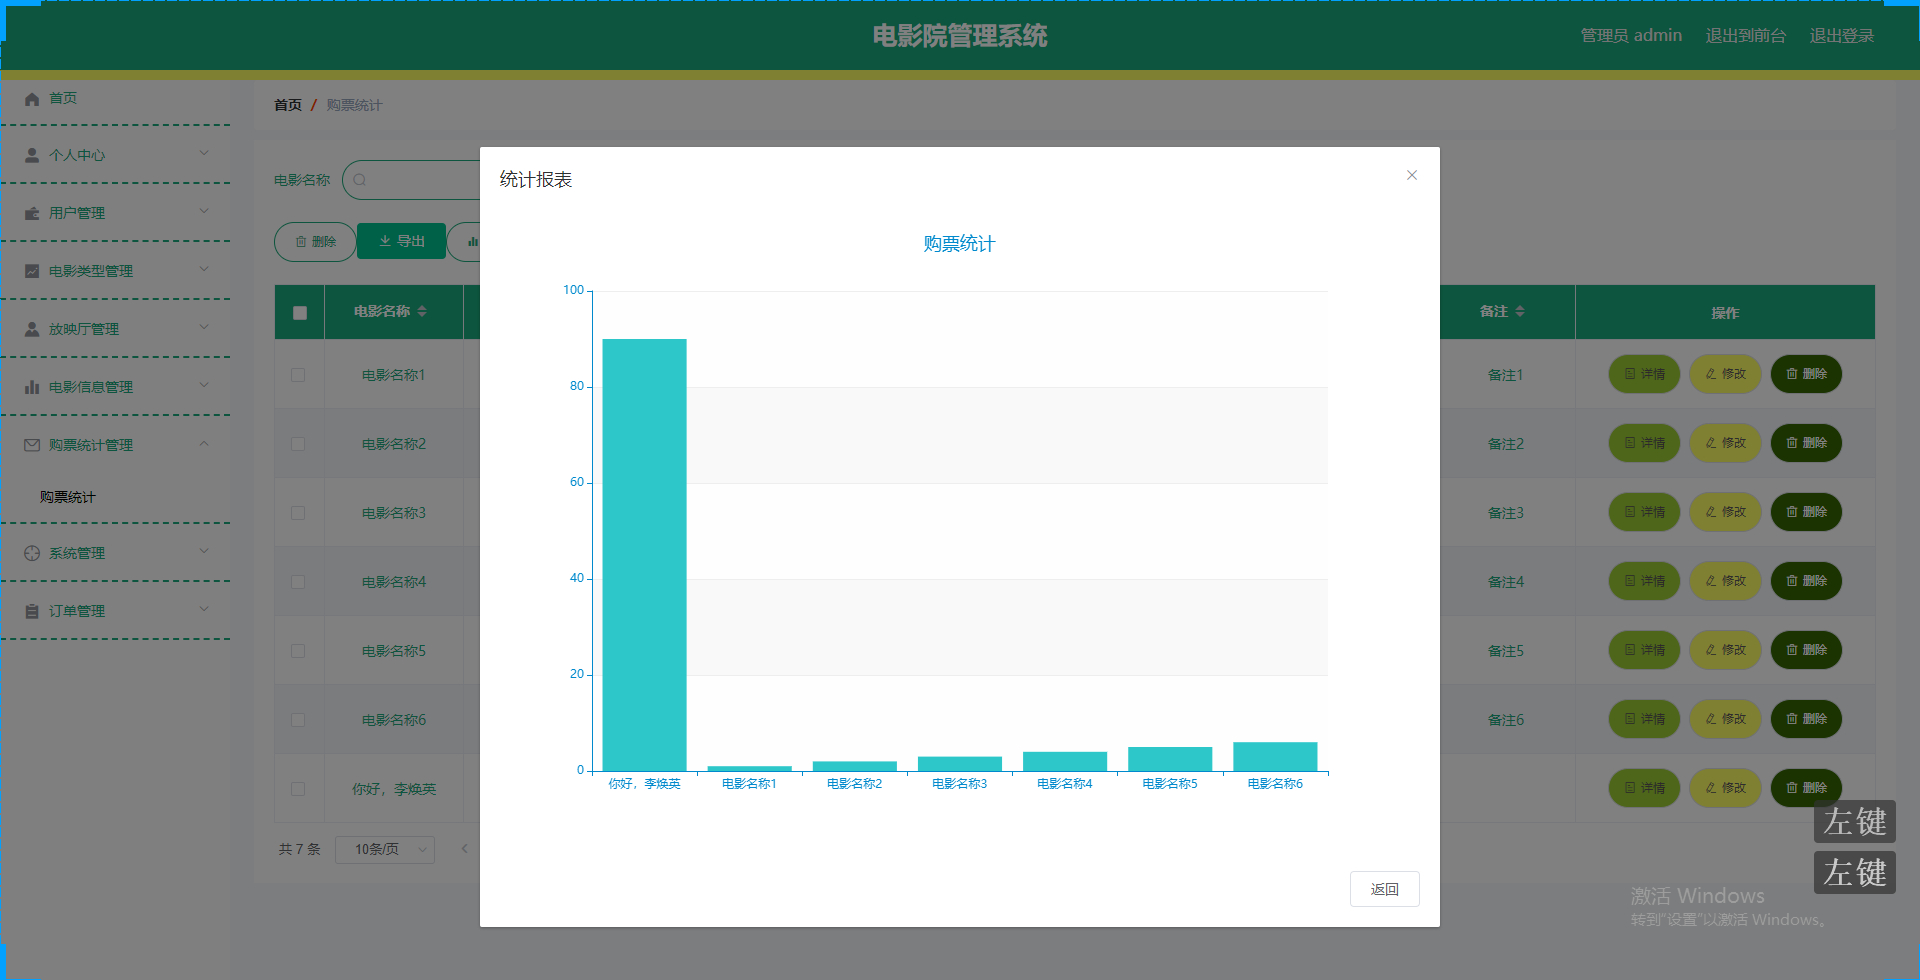This screenshot has width=1920, height=980.
Task: Click sort arrows on 电影名称 column header
Action: pos(422,311)
